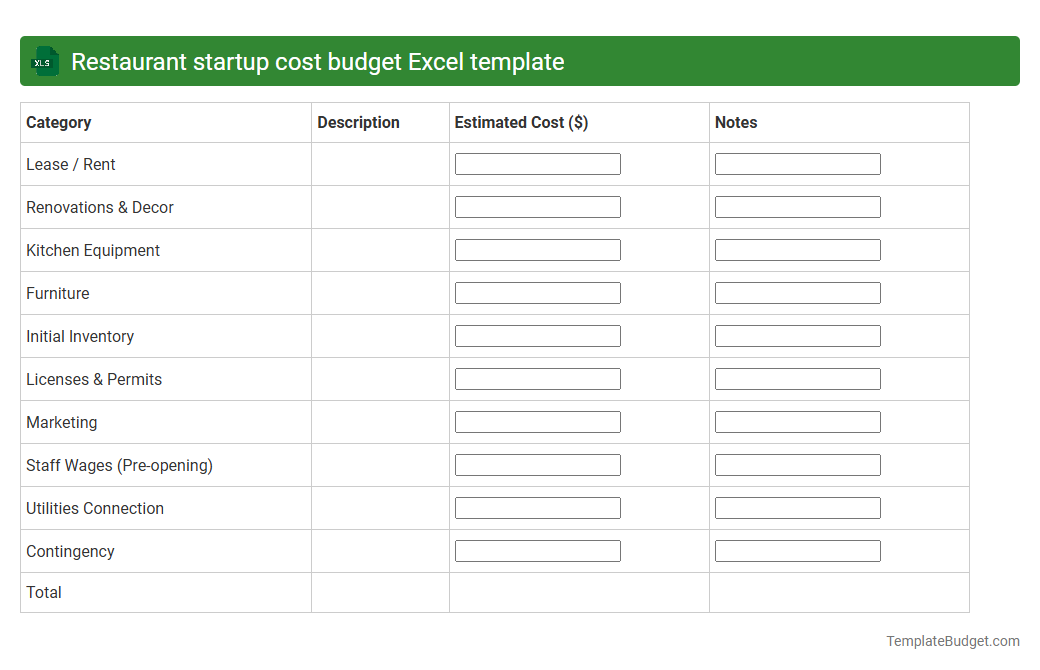Click the Estimated Cost field for Kitchen Equipment
1040x670 pixels.
[x=537, y=249]
